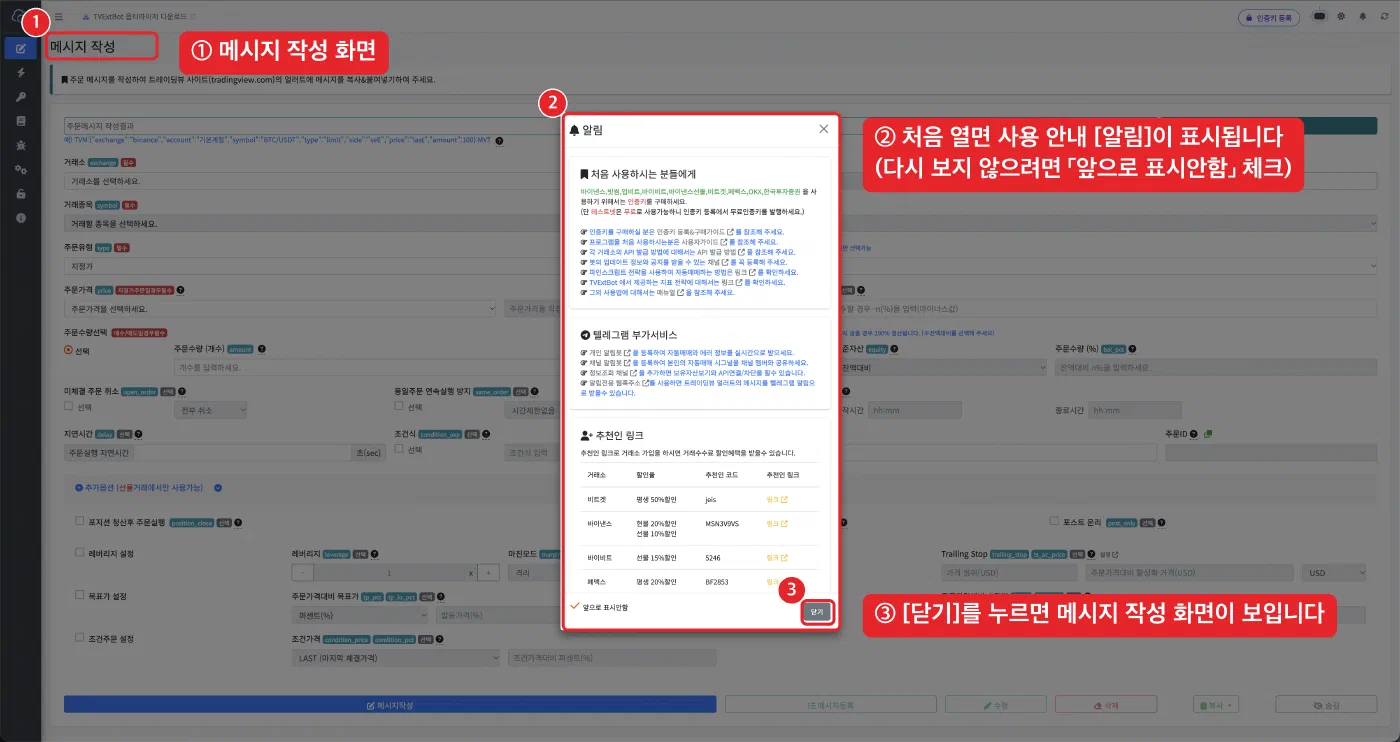1400x742 pixels.
Task: Click help icon beside 지연시간 label
Action: point(138,434)
